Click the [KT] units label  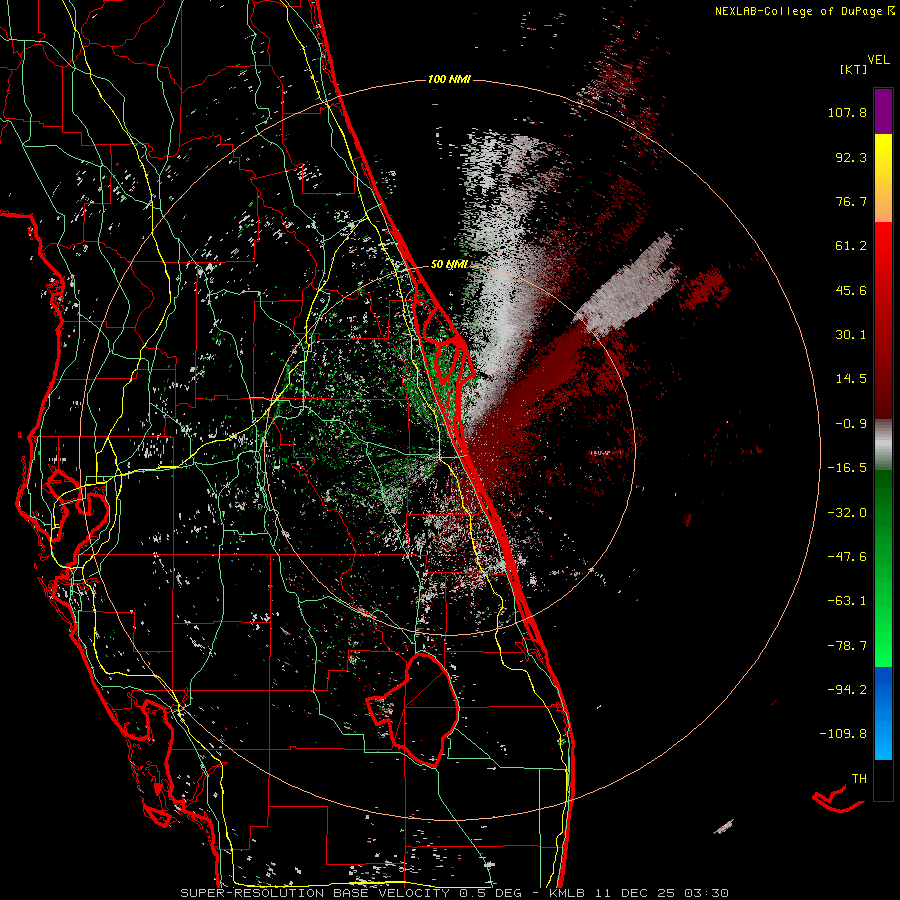853,69
